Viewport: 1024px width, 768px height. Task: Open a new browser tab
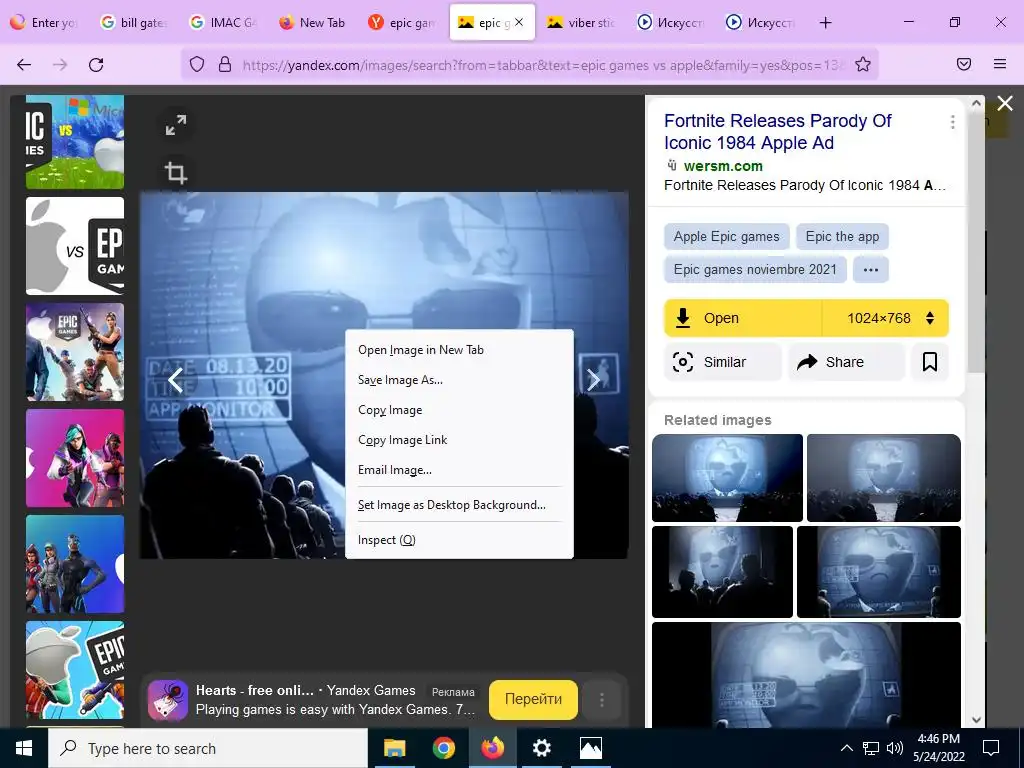point(825,23)
